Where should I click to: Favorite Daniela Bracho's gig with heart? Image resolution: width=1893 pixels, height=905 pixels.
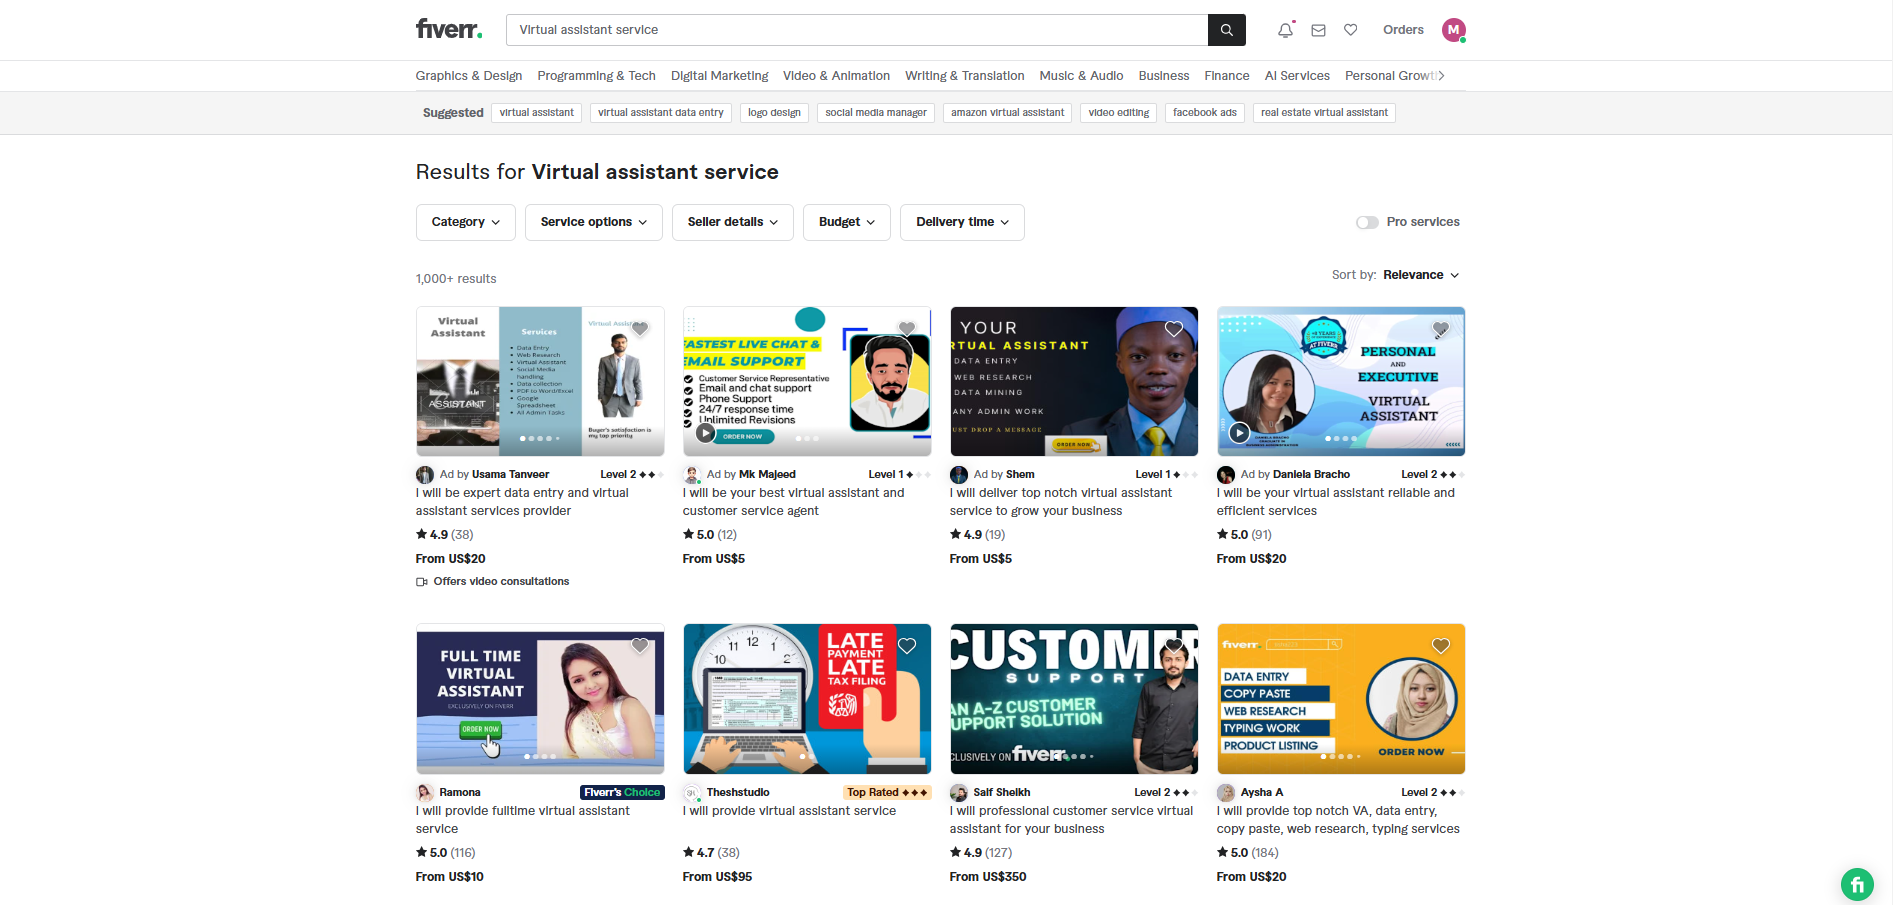coord(1441,329)
